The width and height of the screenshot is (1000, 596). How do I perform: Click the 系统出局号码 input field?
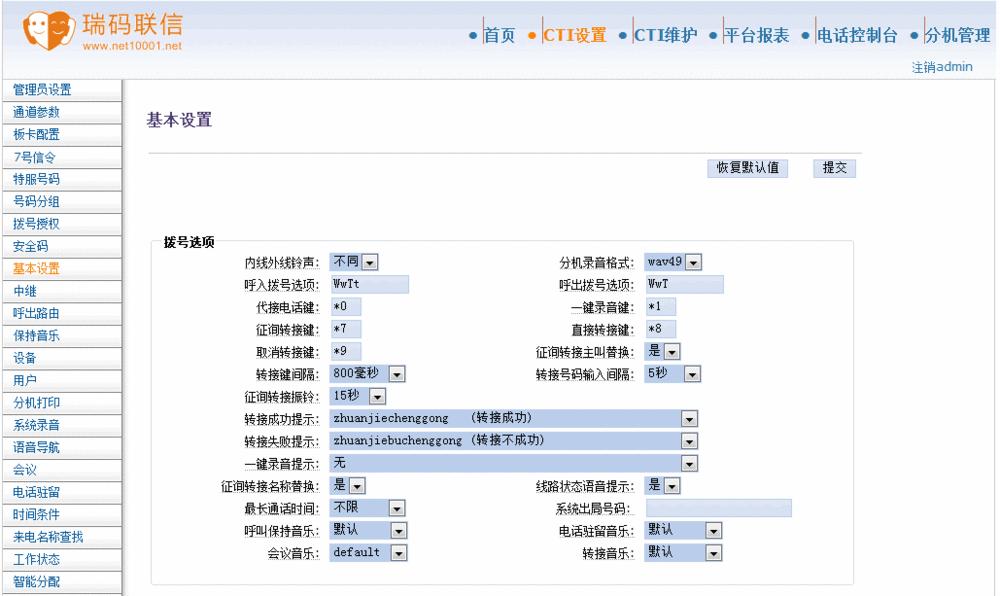point(720,507)
